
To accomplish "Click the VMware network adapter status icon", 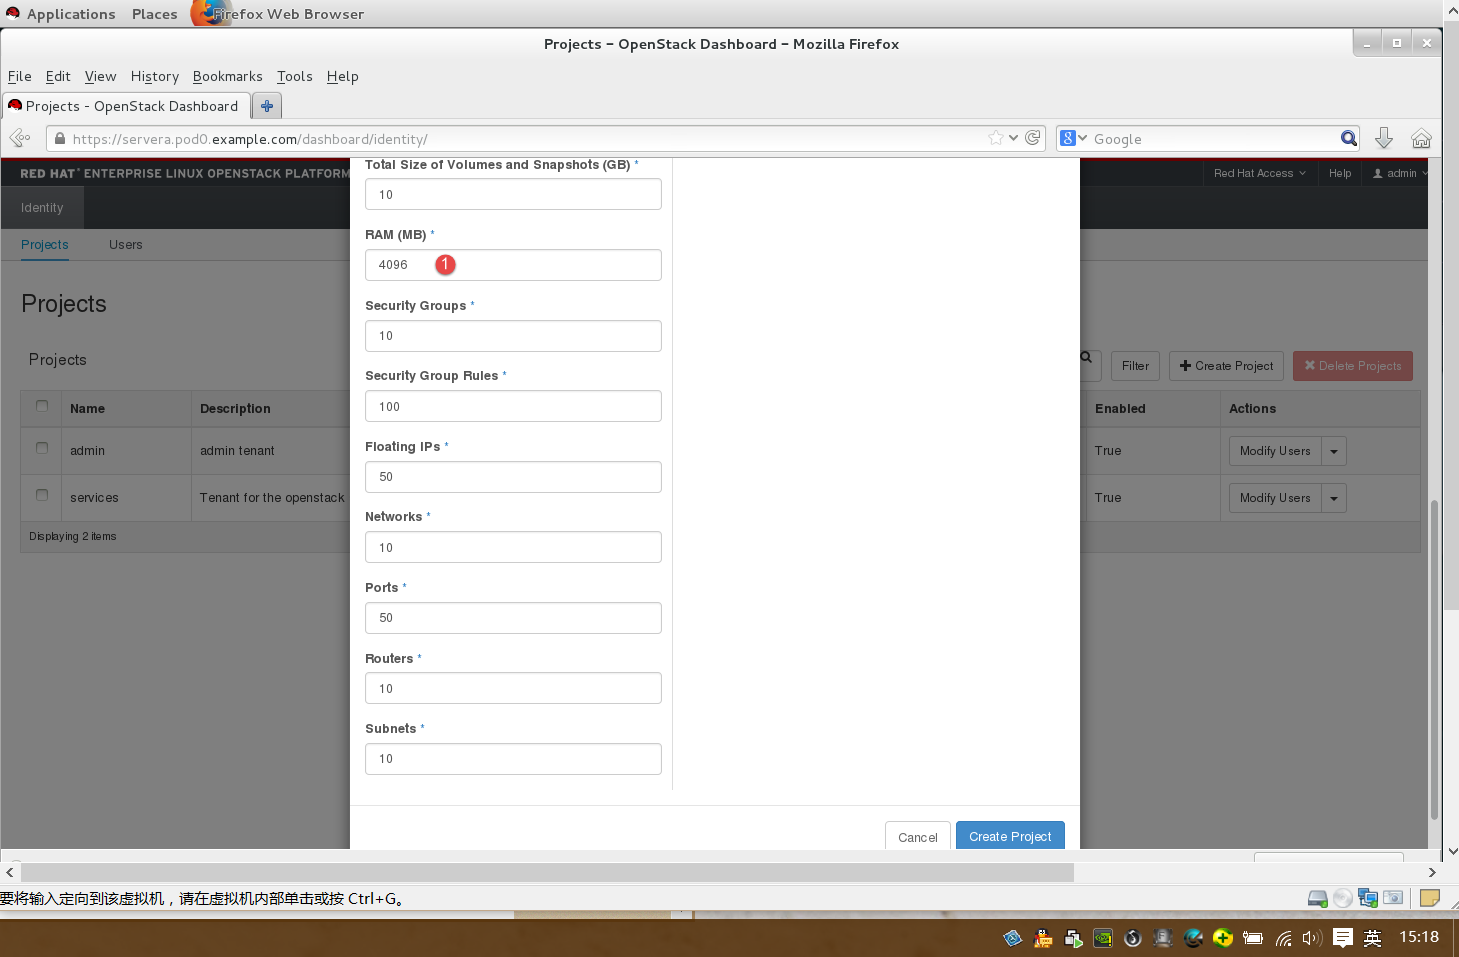I will (1368, 898).
